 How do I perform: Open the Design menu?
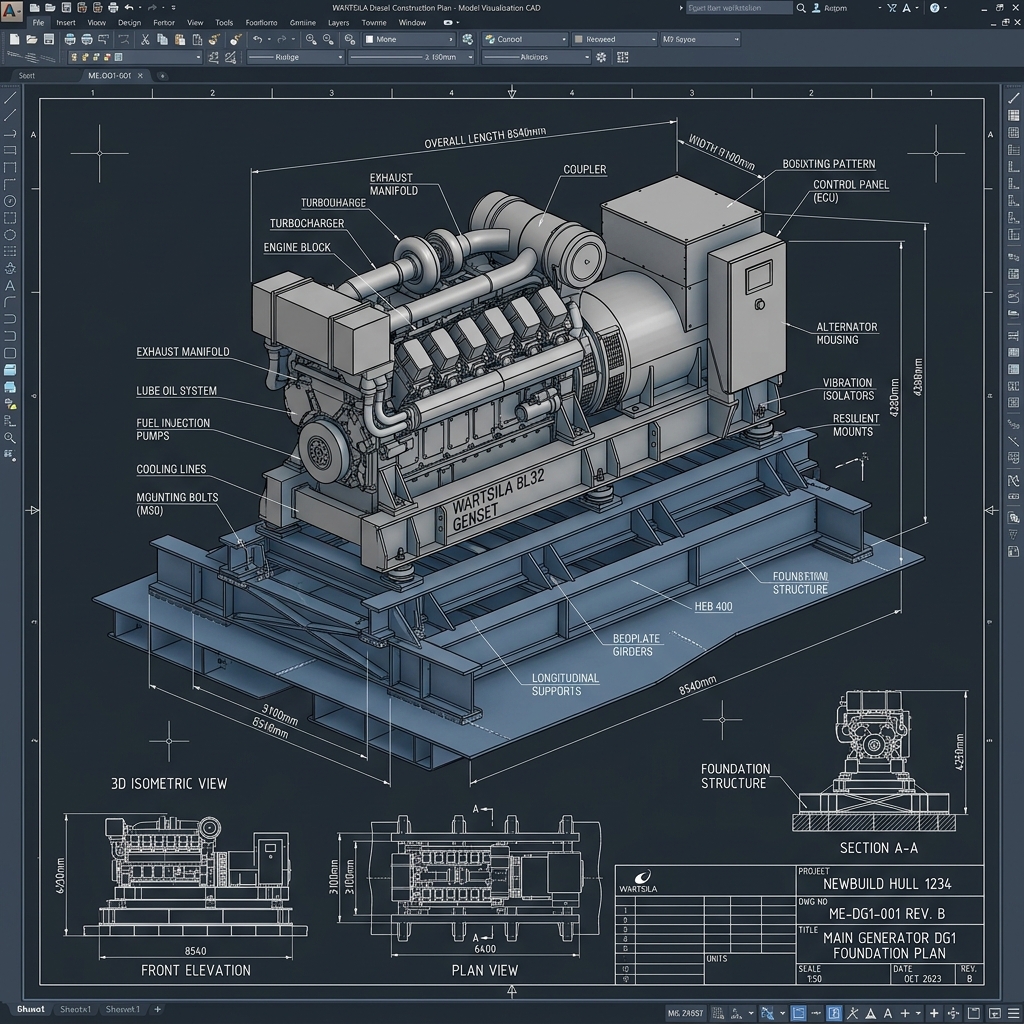click(x=129, y=22)
